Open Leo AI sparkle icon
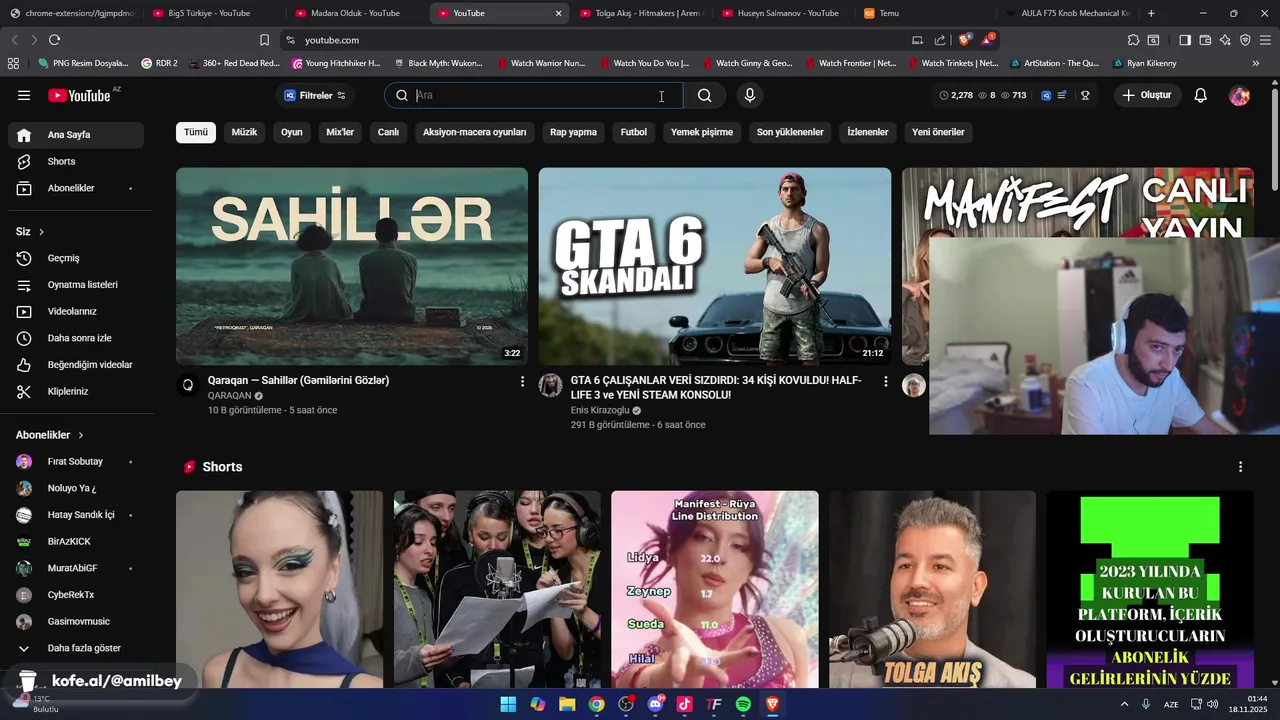 click(x=1225, y=40)
